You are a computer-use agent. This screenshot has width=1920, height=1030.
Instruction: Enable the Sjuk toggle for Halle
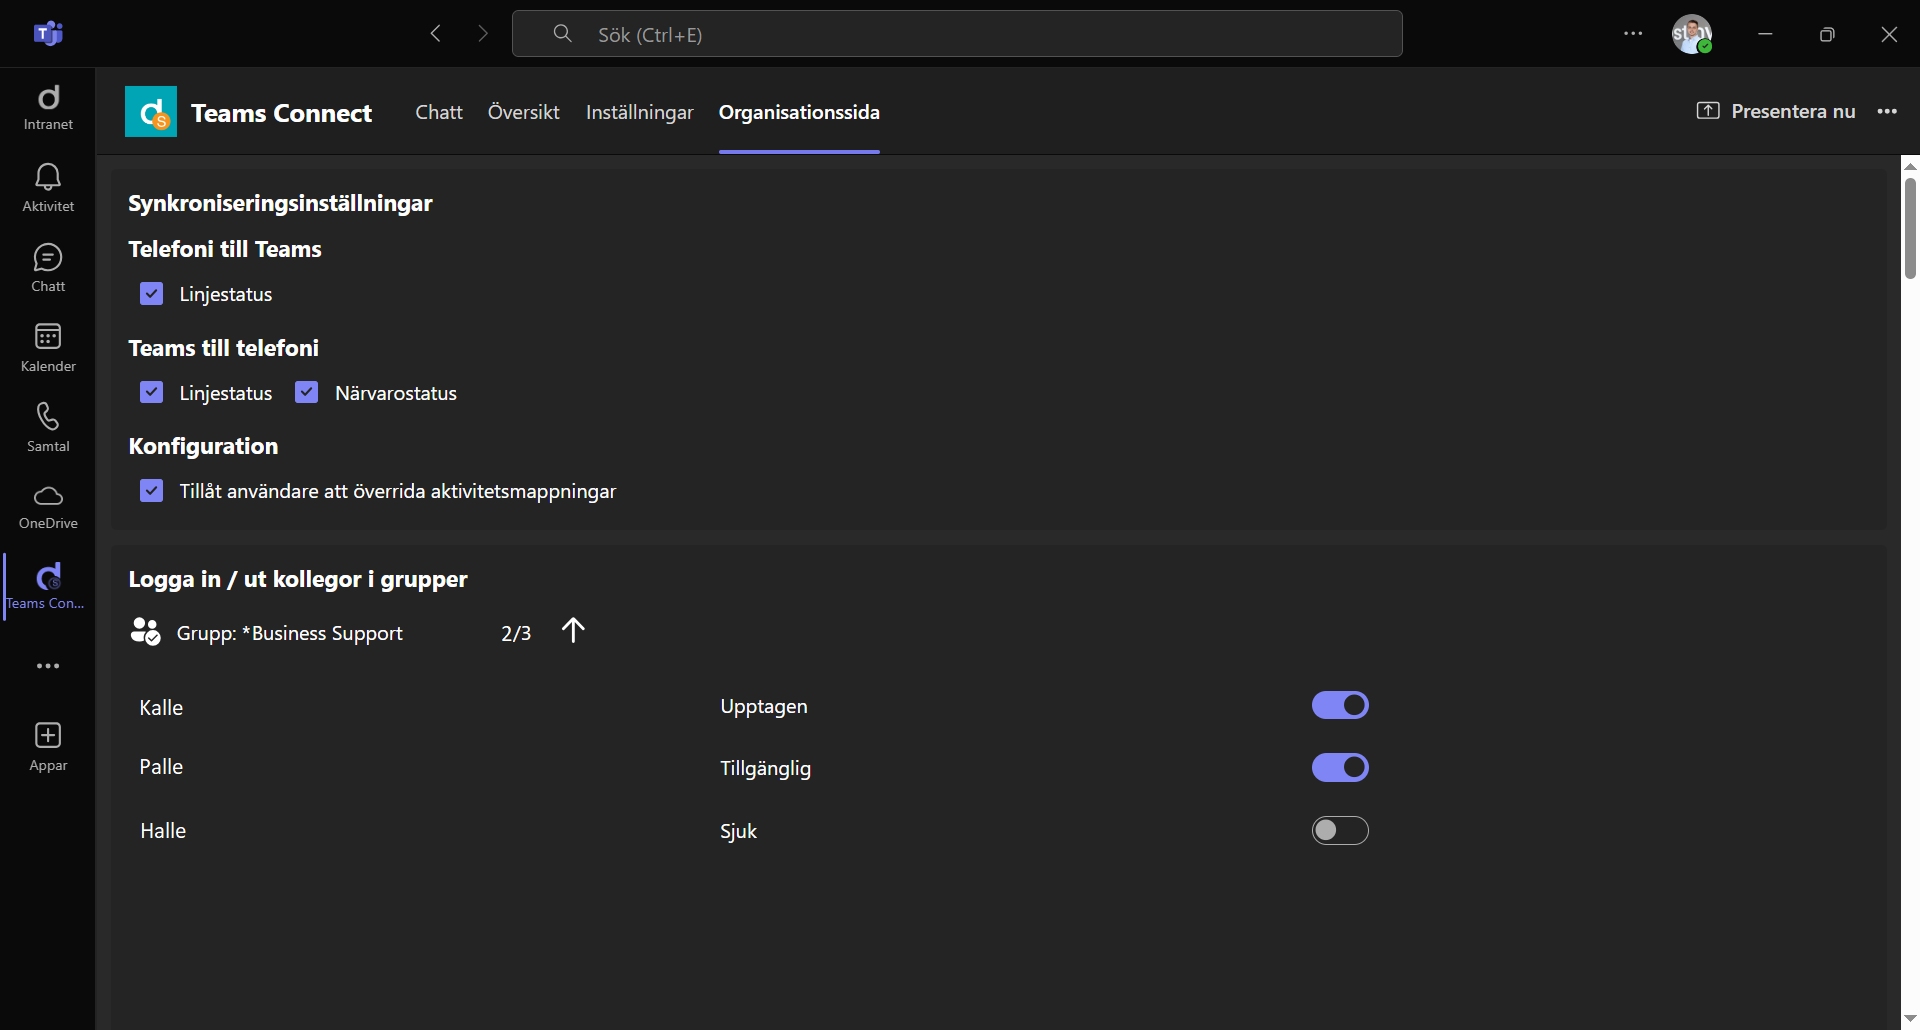pyautogui.click(x=1340, y=830)
